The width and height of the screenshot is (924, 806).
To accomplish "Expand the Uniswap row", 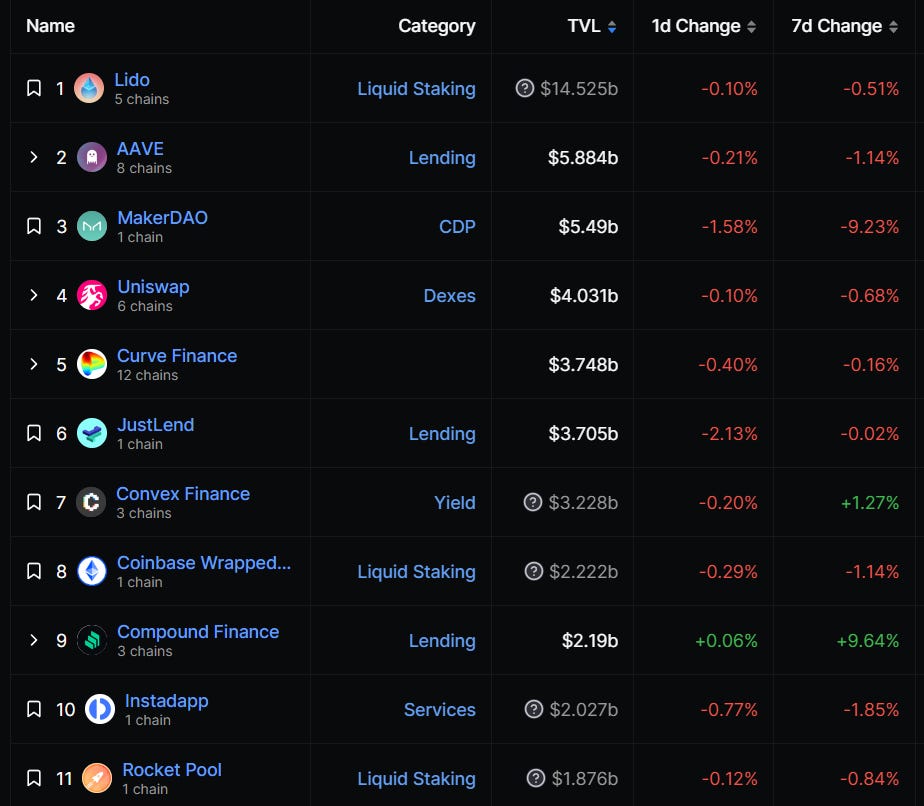I will coord(34,295).
